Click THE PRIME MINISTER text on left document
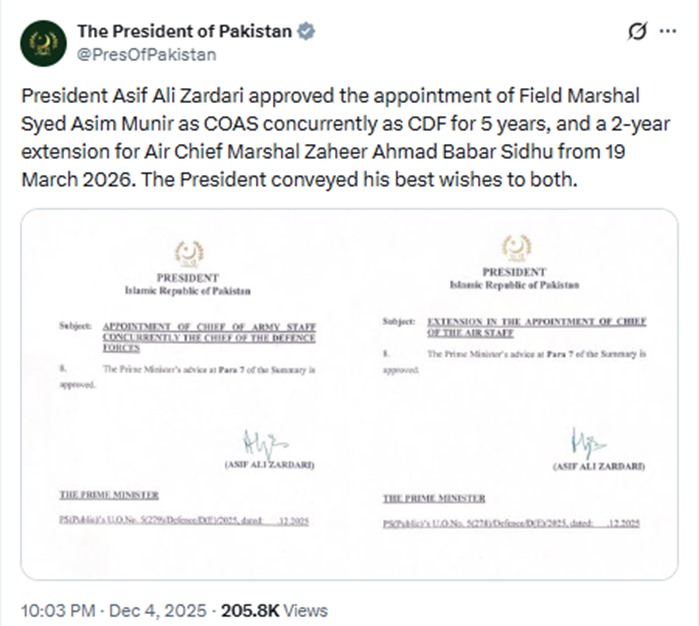This screenshot has height=626, width=699. point(108,494)
